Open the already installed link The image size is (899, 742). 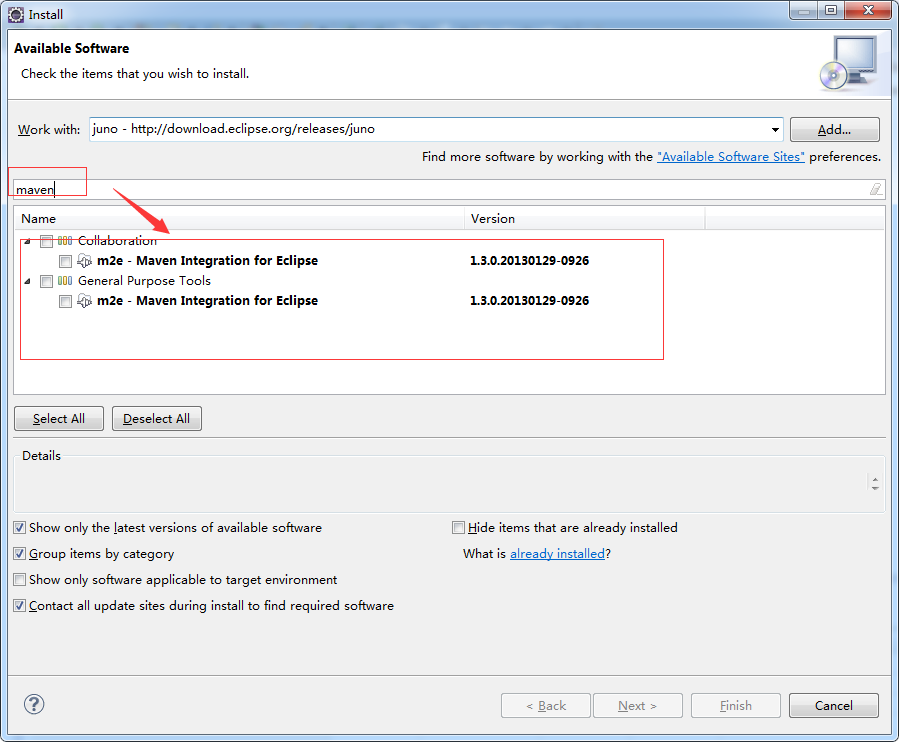coord(557,553)
